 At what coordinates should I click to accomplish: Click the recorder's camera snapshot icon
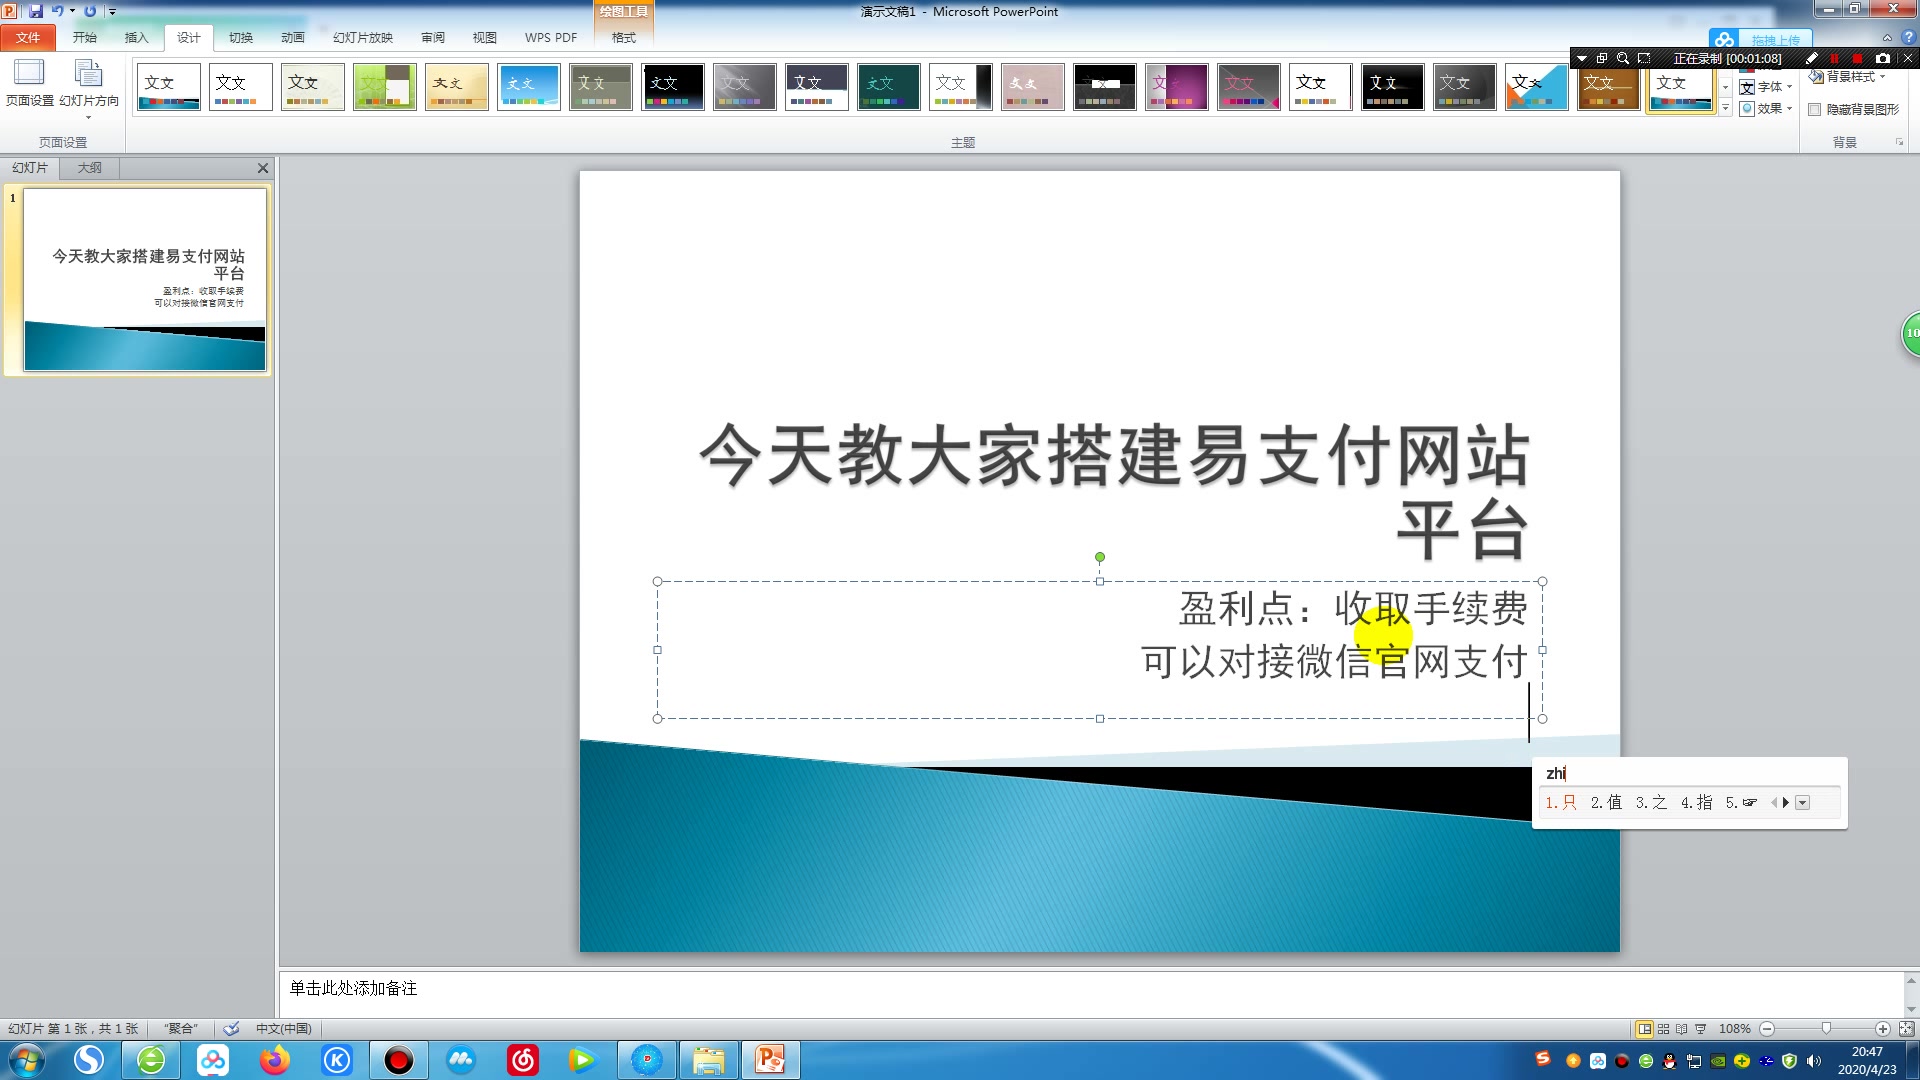(1883, 59)
